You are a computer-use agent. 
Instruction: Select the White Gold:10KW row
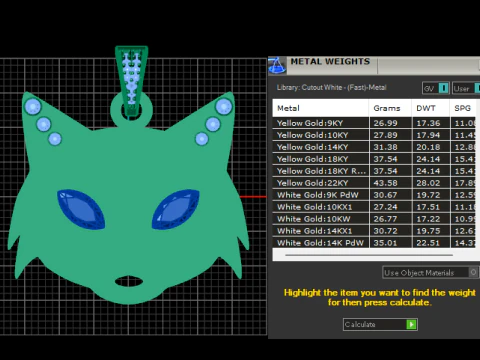374,219
